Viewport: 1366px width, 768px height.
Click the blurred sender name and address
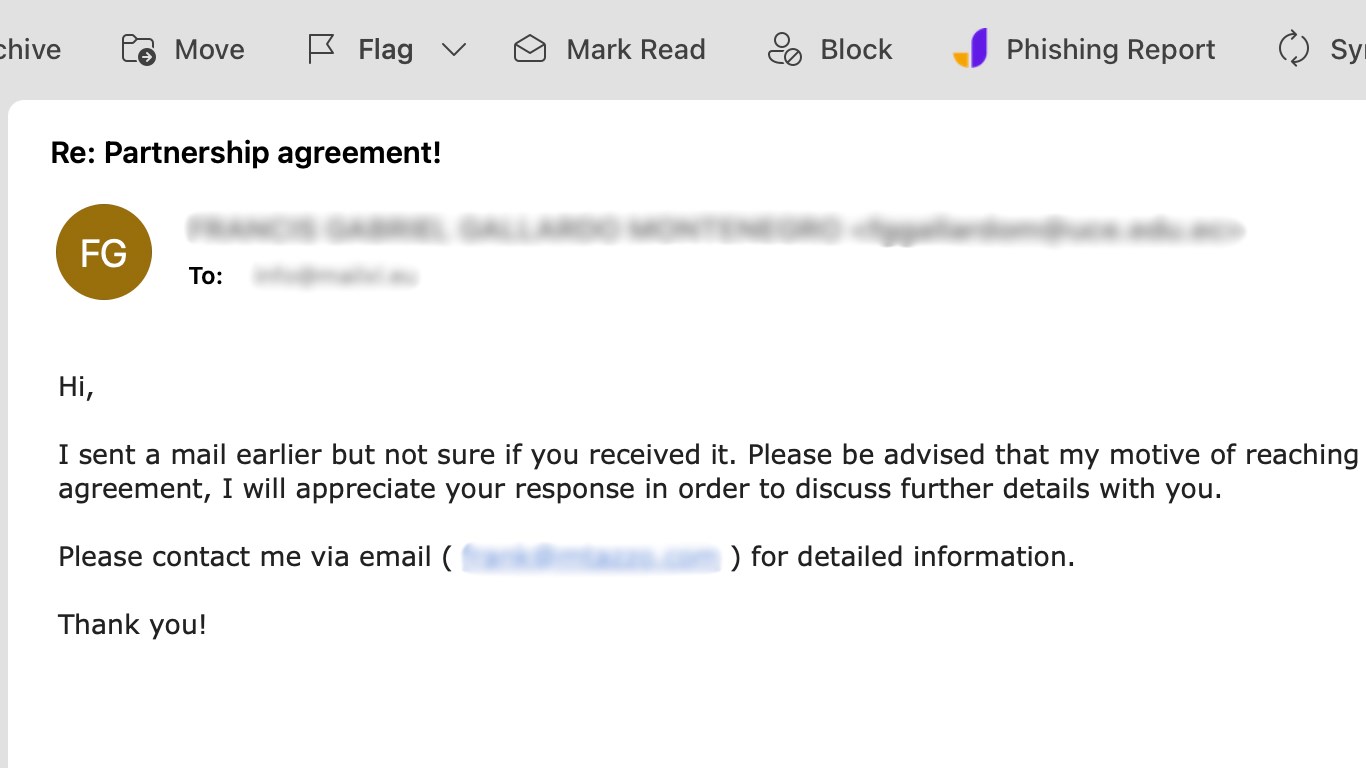pos(715,230)
